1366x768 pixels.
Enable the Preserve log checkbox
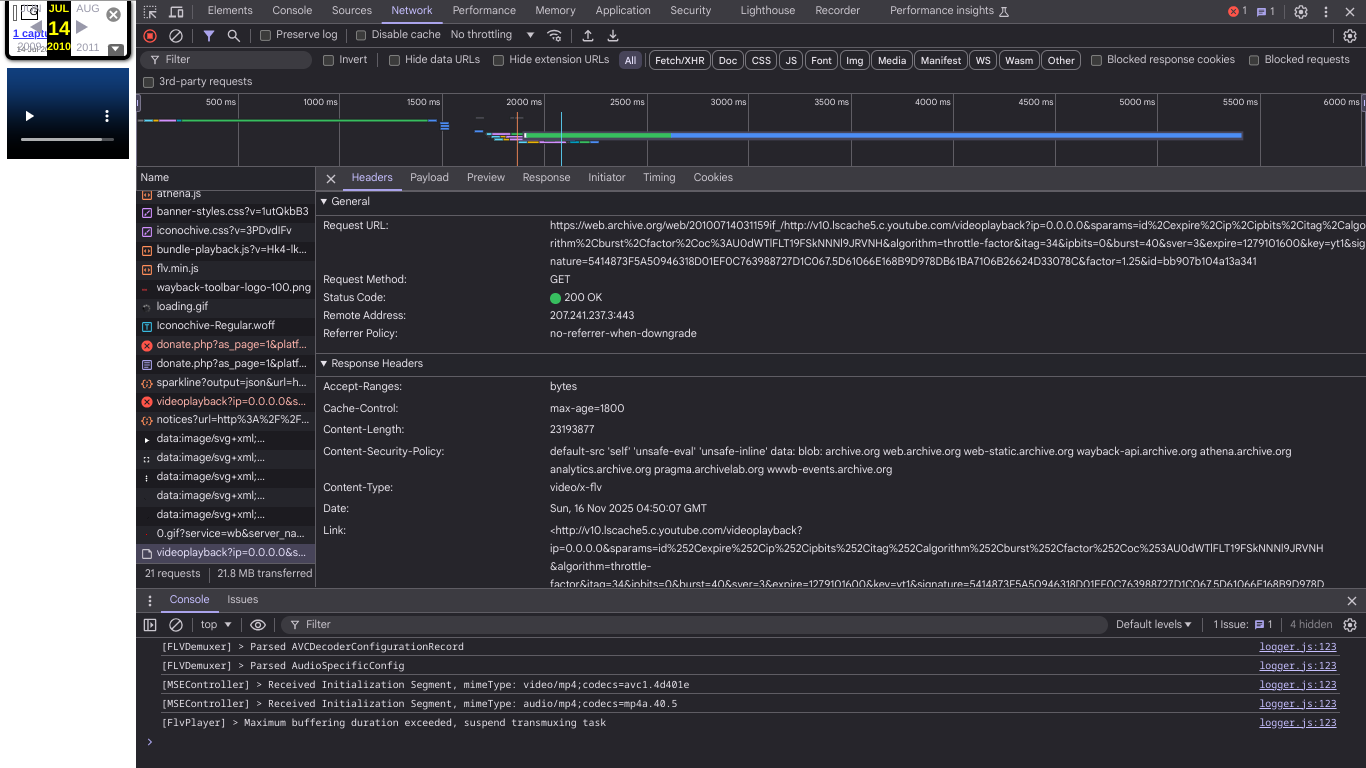pyautogui.click(x=263, y=34)
